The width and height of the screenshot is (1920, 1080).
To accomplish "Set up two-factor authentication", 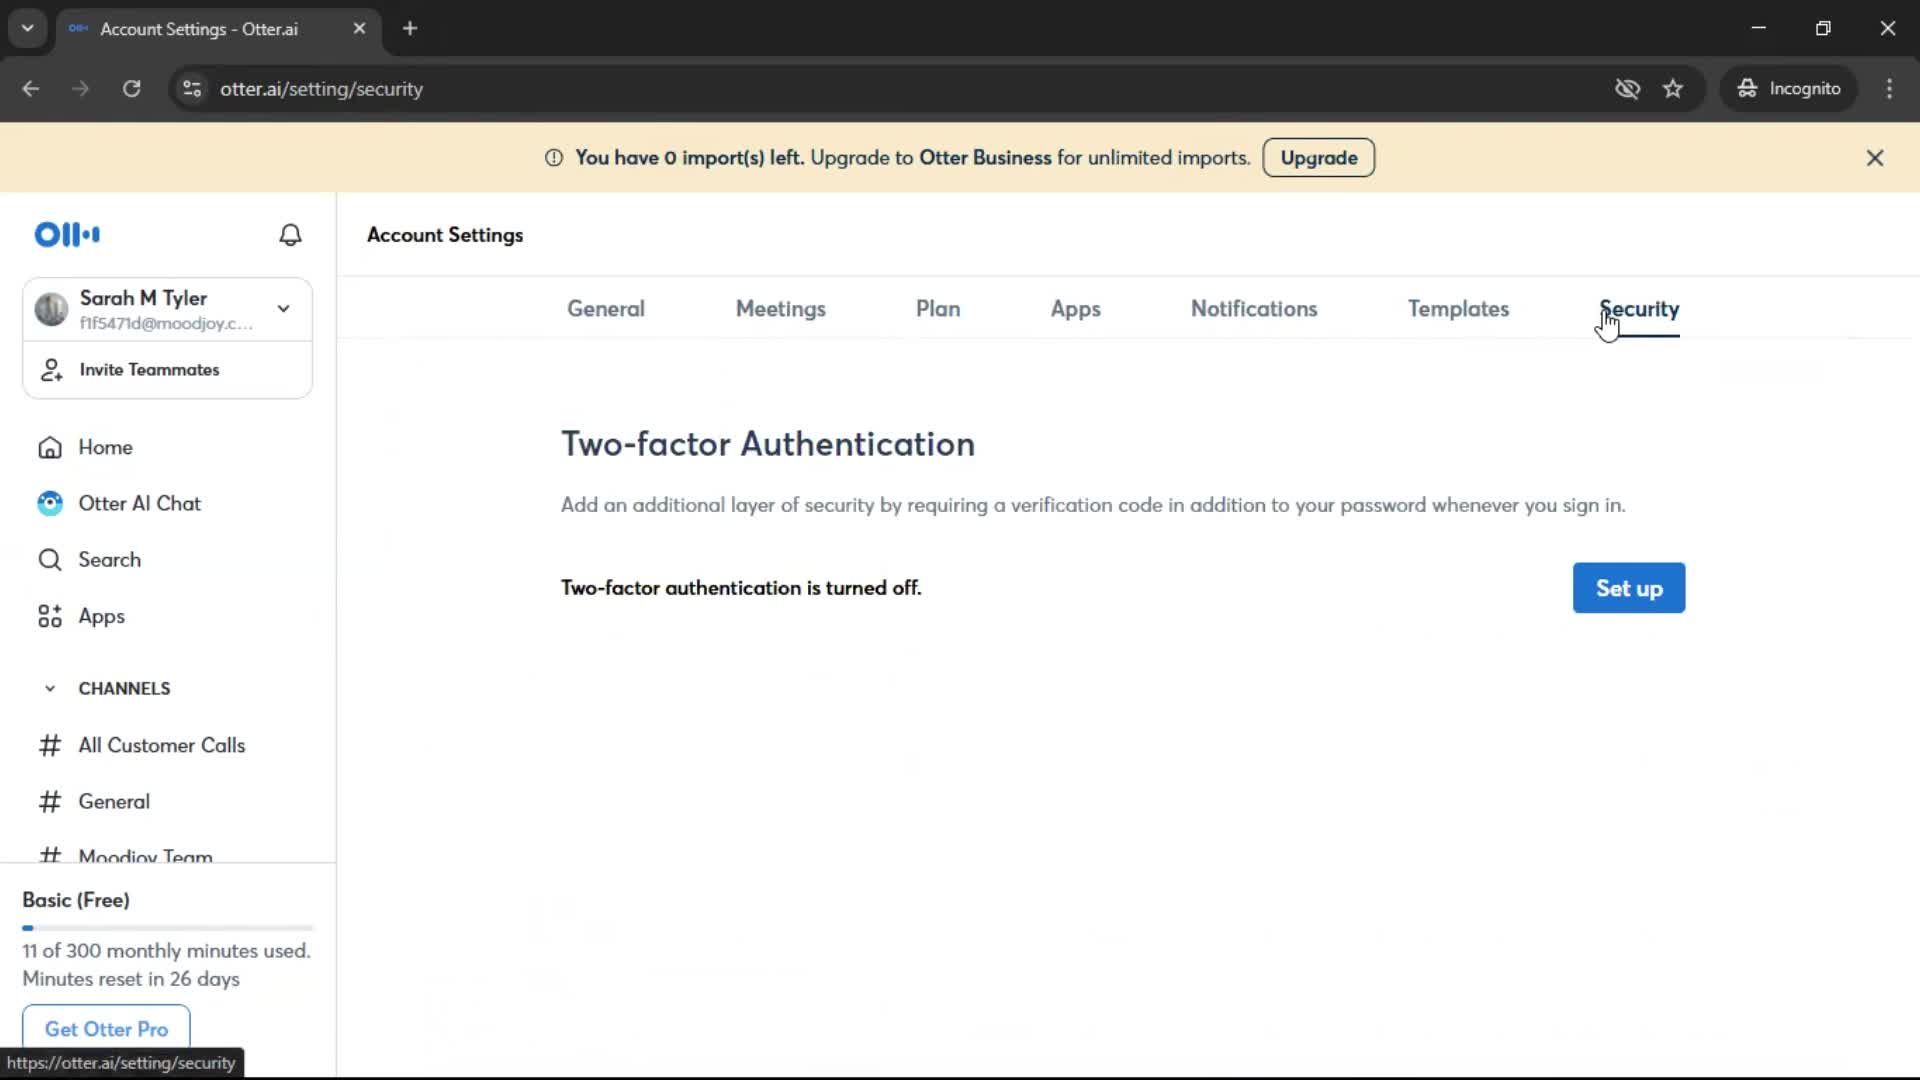I will [1629, 588].
